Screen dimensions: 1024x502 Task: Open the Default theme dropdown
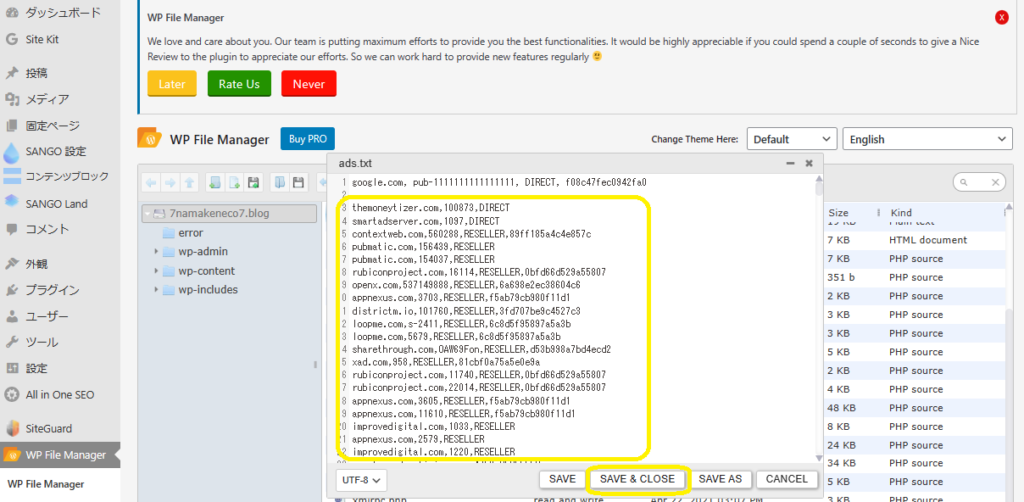pyautogui.click(x=792, y=139)
